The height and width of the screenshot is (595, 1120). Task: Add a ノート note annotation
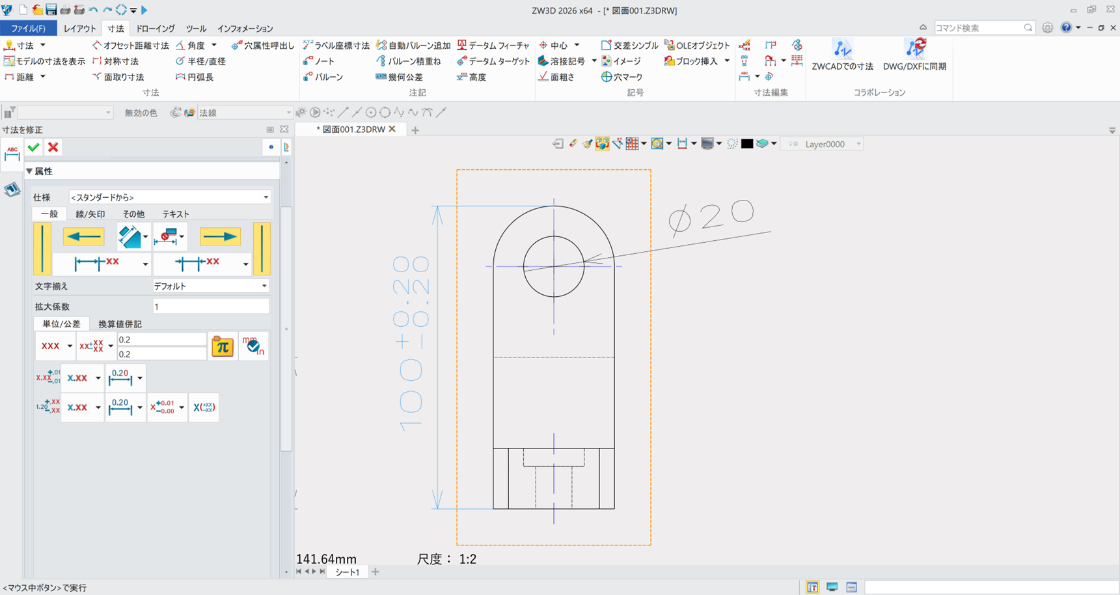(x=319, y=61)
